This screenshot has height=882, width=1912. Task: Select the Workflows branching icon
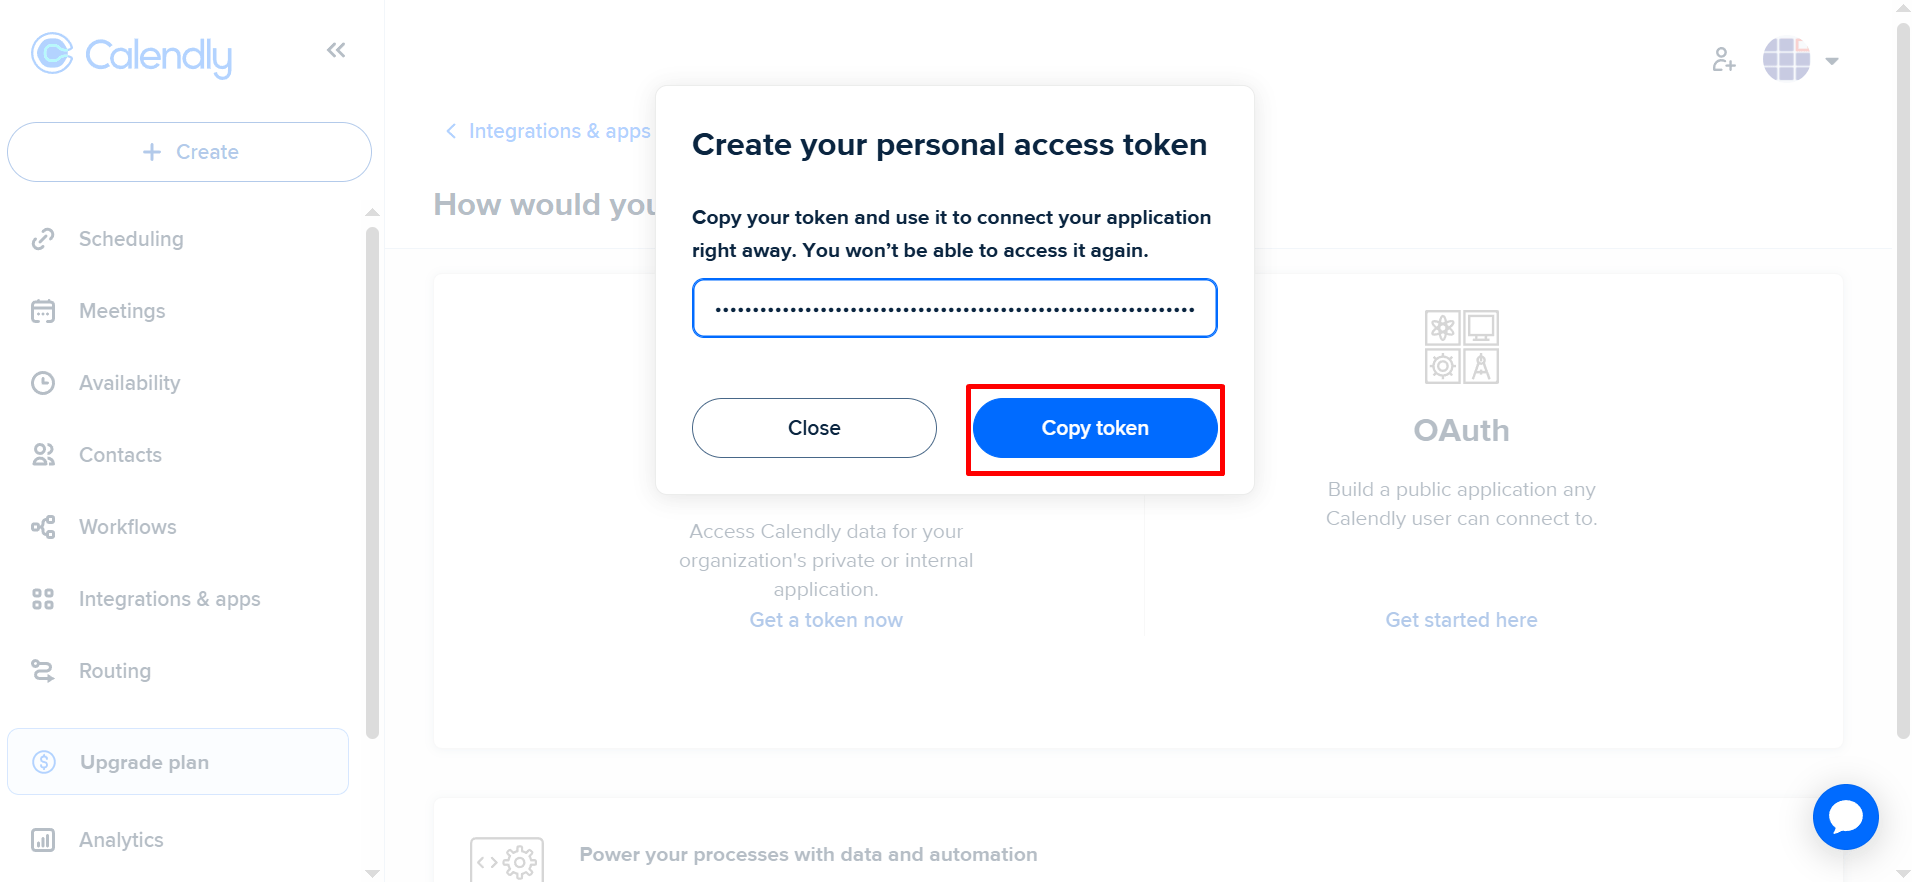(44, 526)
